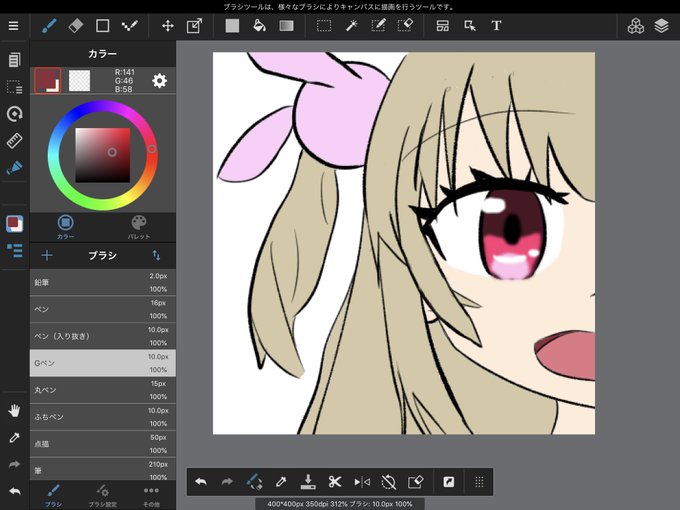Switch to the カラー tab
The width and height of the screenshot is (680, 510).
coord(65,227)
